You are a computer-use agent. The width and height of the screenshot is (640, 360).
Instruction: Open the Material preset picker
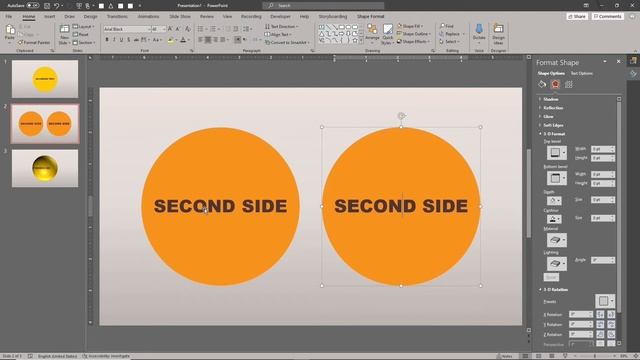tap(557, 240)
